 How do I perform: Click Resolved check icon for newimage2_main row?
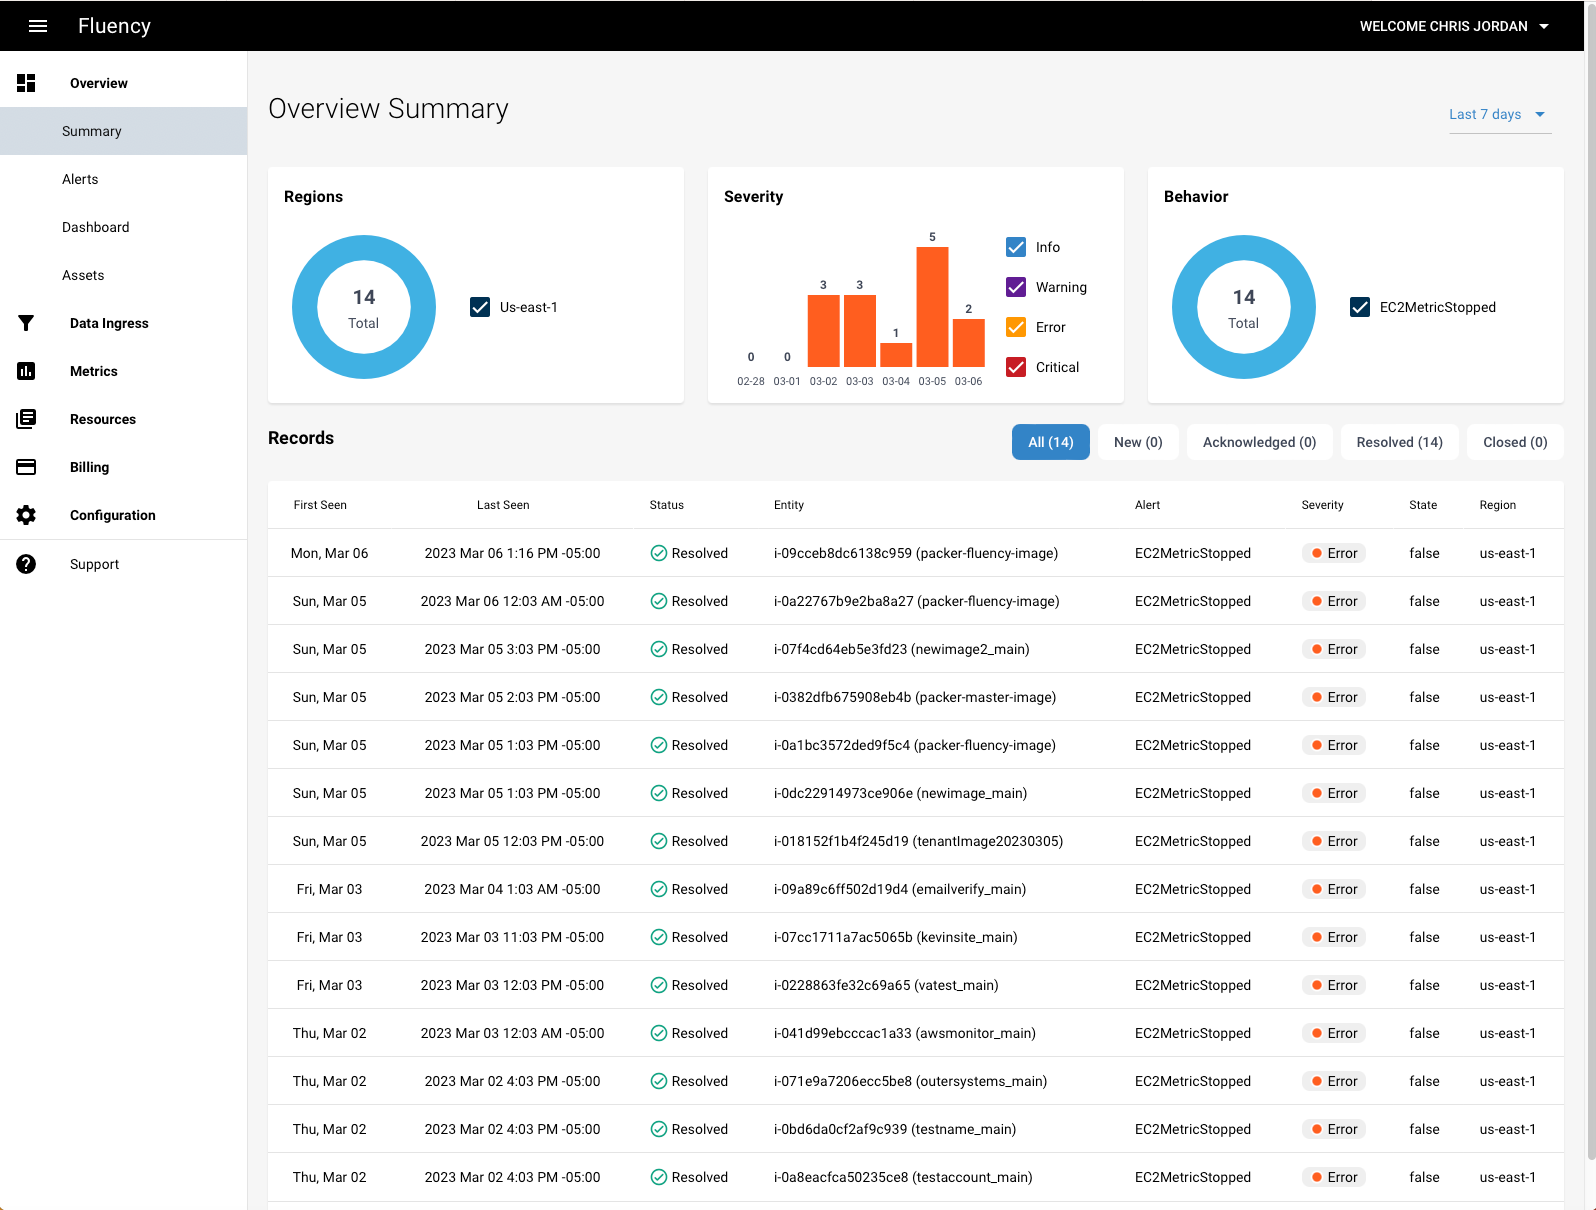[659, 649]
